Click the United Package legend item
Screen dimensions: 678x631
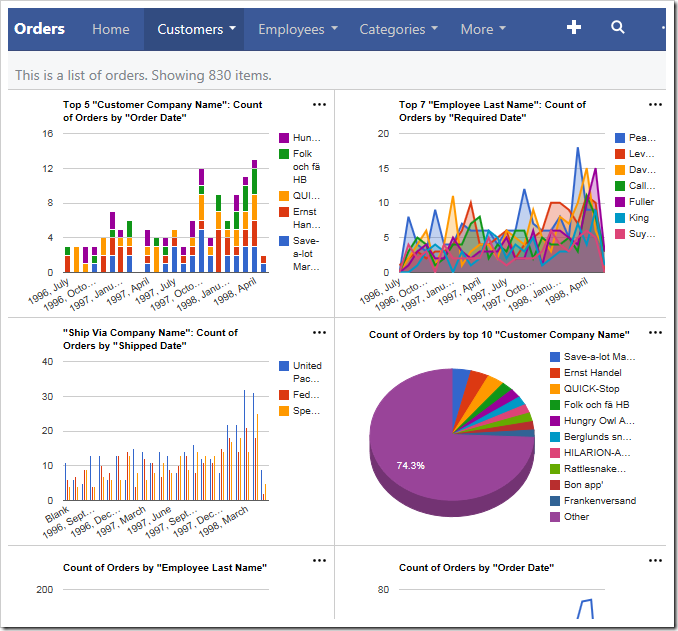tap(300, 372)
